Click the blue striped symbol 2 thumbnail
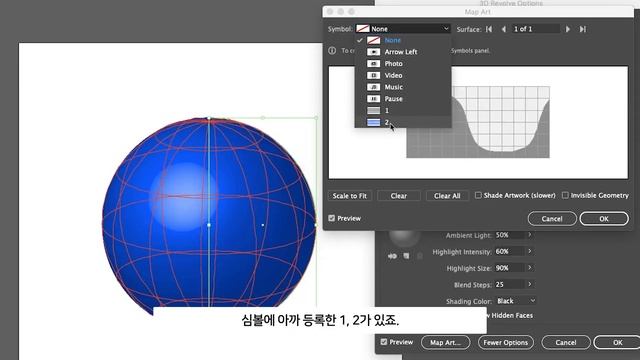Screen dimensions: 640x360 click(x=373, y=122)
